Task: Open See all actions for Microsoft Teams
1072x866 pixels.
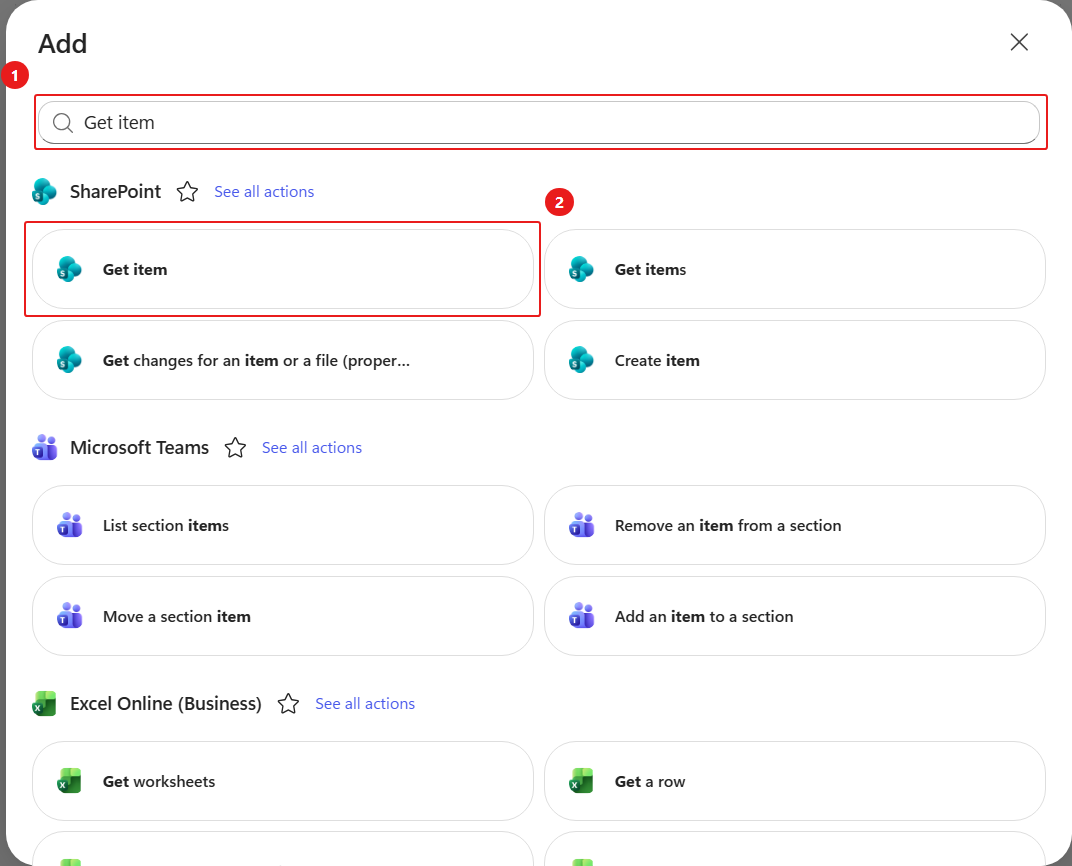Action: (x=312, y=448)
